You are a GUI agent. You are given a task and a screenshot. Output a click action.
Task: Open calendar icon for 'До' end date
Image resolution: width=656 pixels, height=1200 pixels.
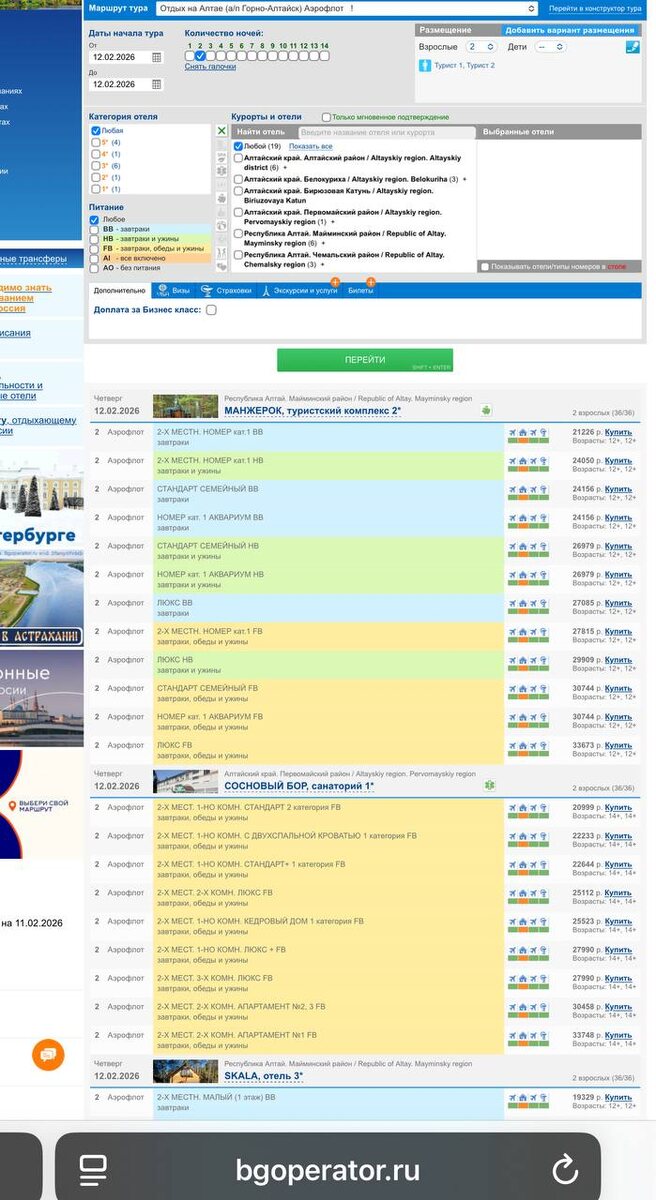coord(156,85)
